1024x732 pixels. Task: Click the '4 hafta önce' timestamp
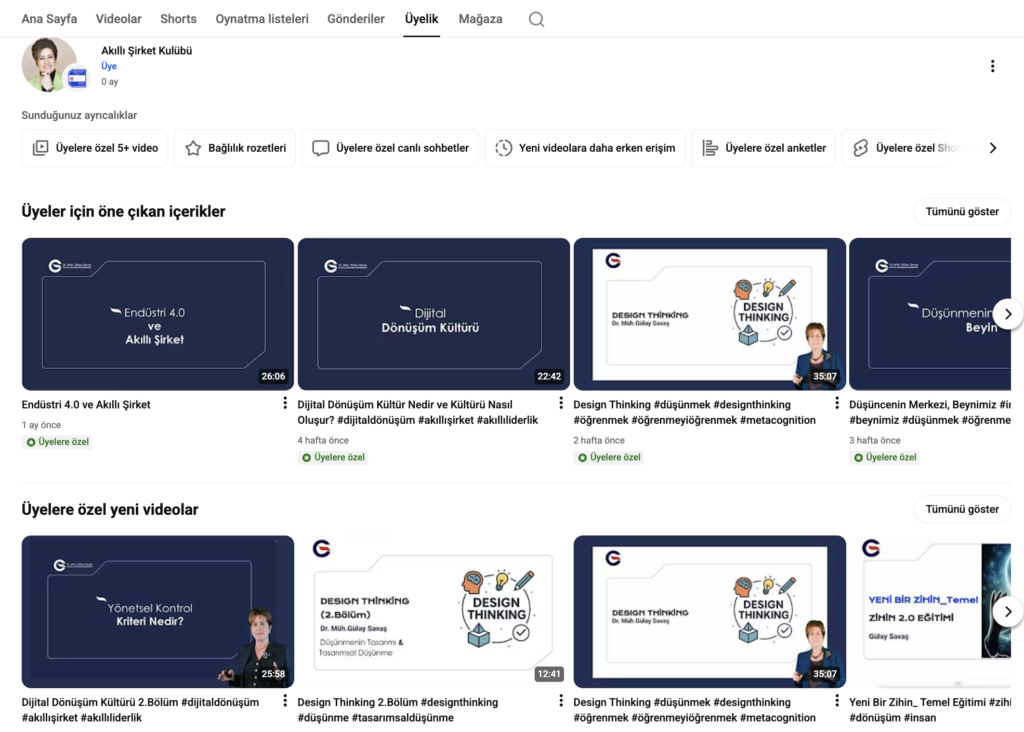click(323, 441)
